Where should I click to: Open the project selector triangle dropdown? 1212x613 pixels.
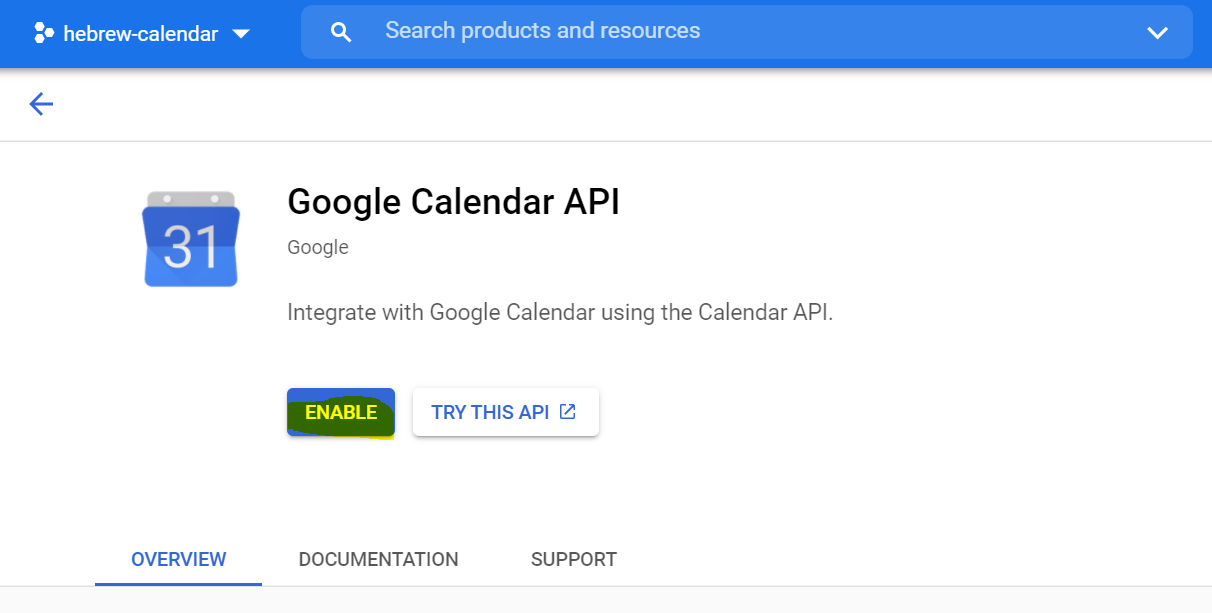241,32
